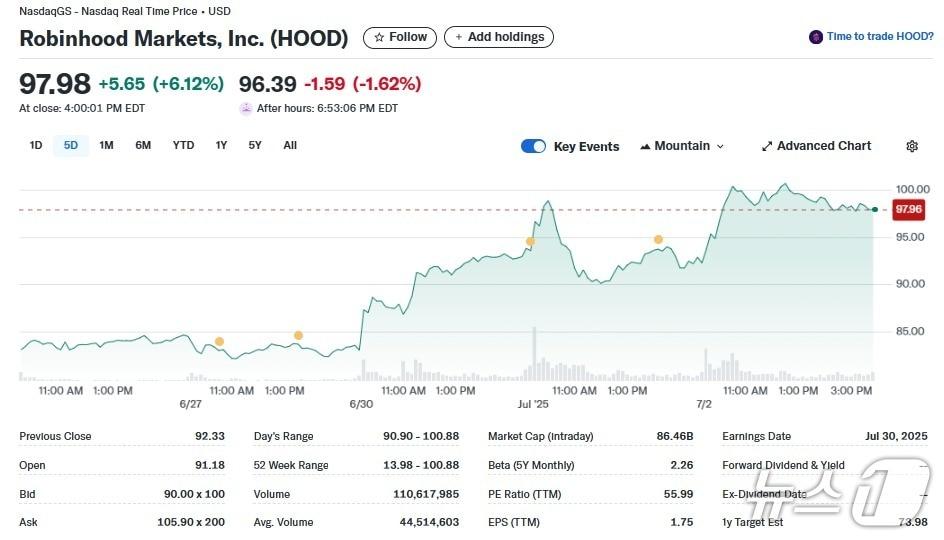944x540 pixels.
Task: Click the Jul '25 peak event marker
Action: click(530, 241)
